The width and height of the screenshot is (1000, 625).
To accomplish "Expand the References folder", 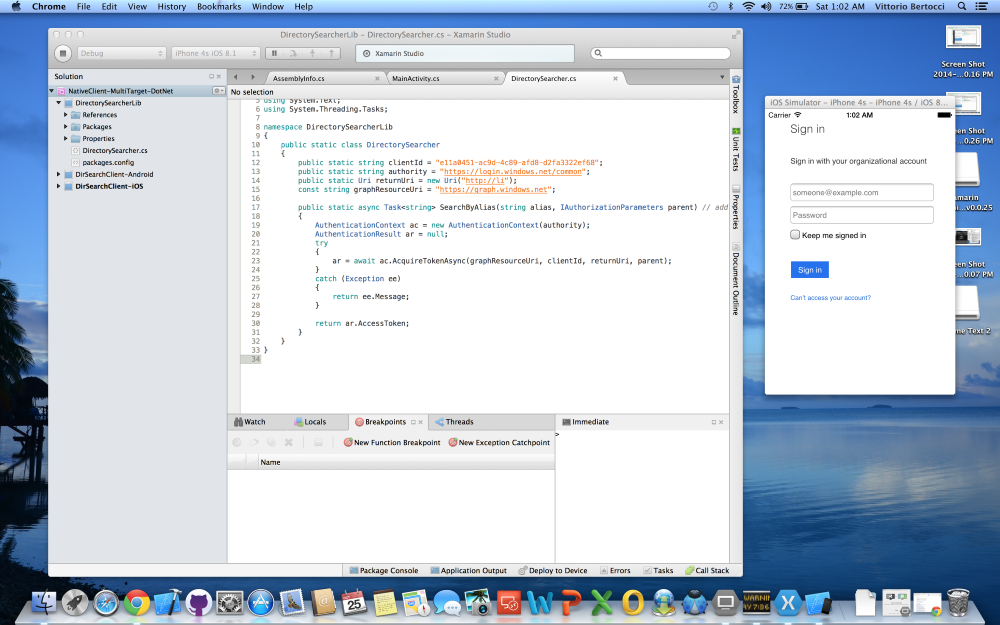I will (x=65, y=115).
